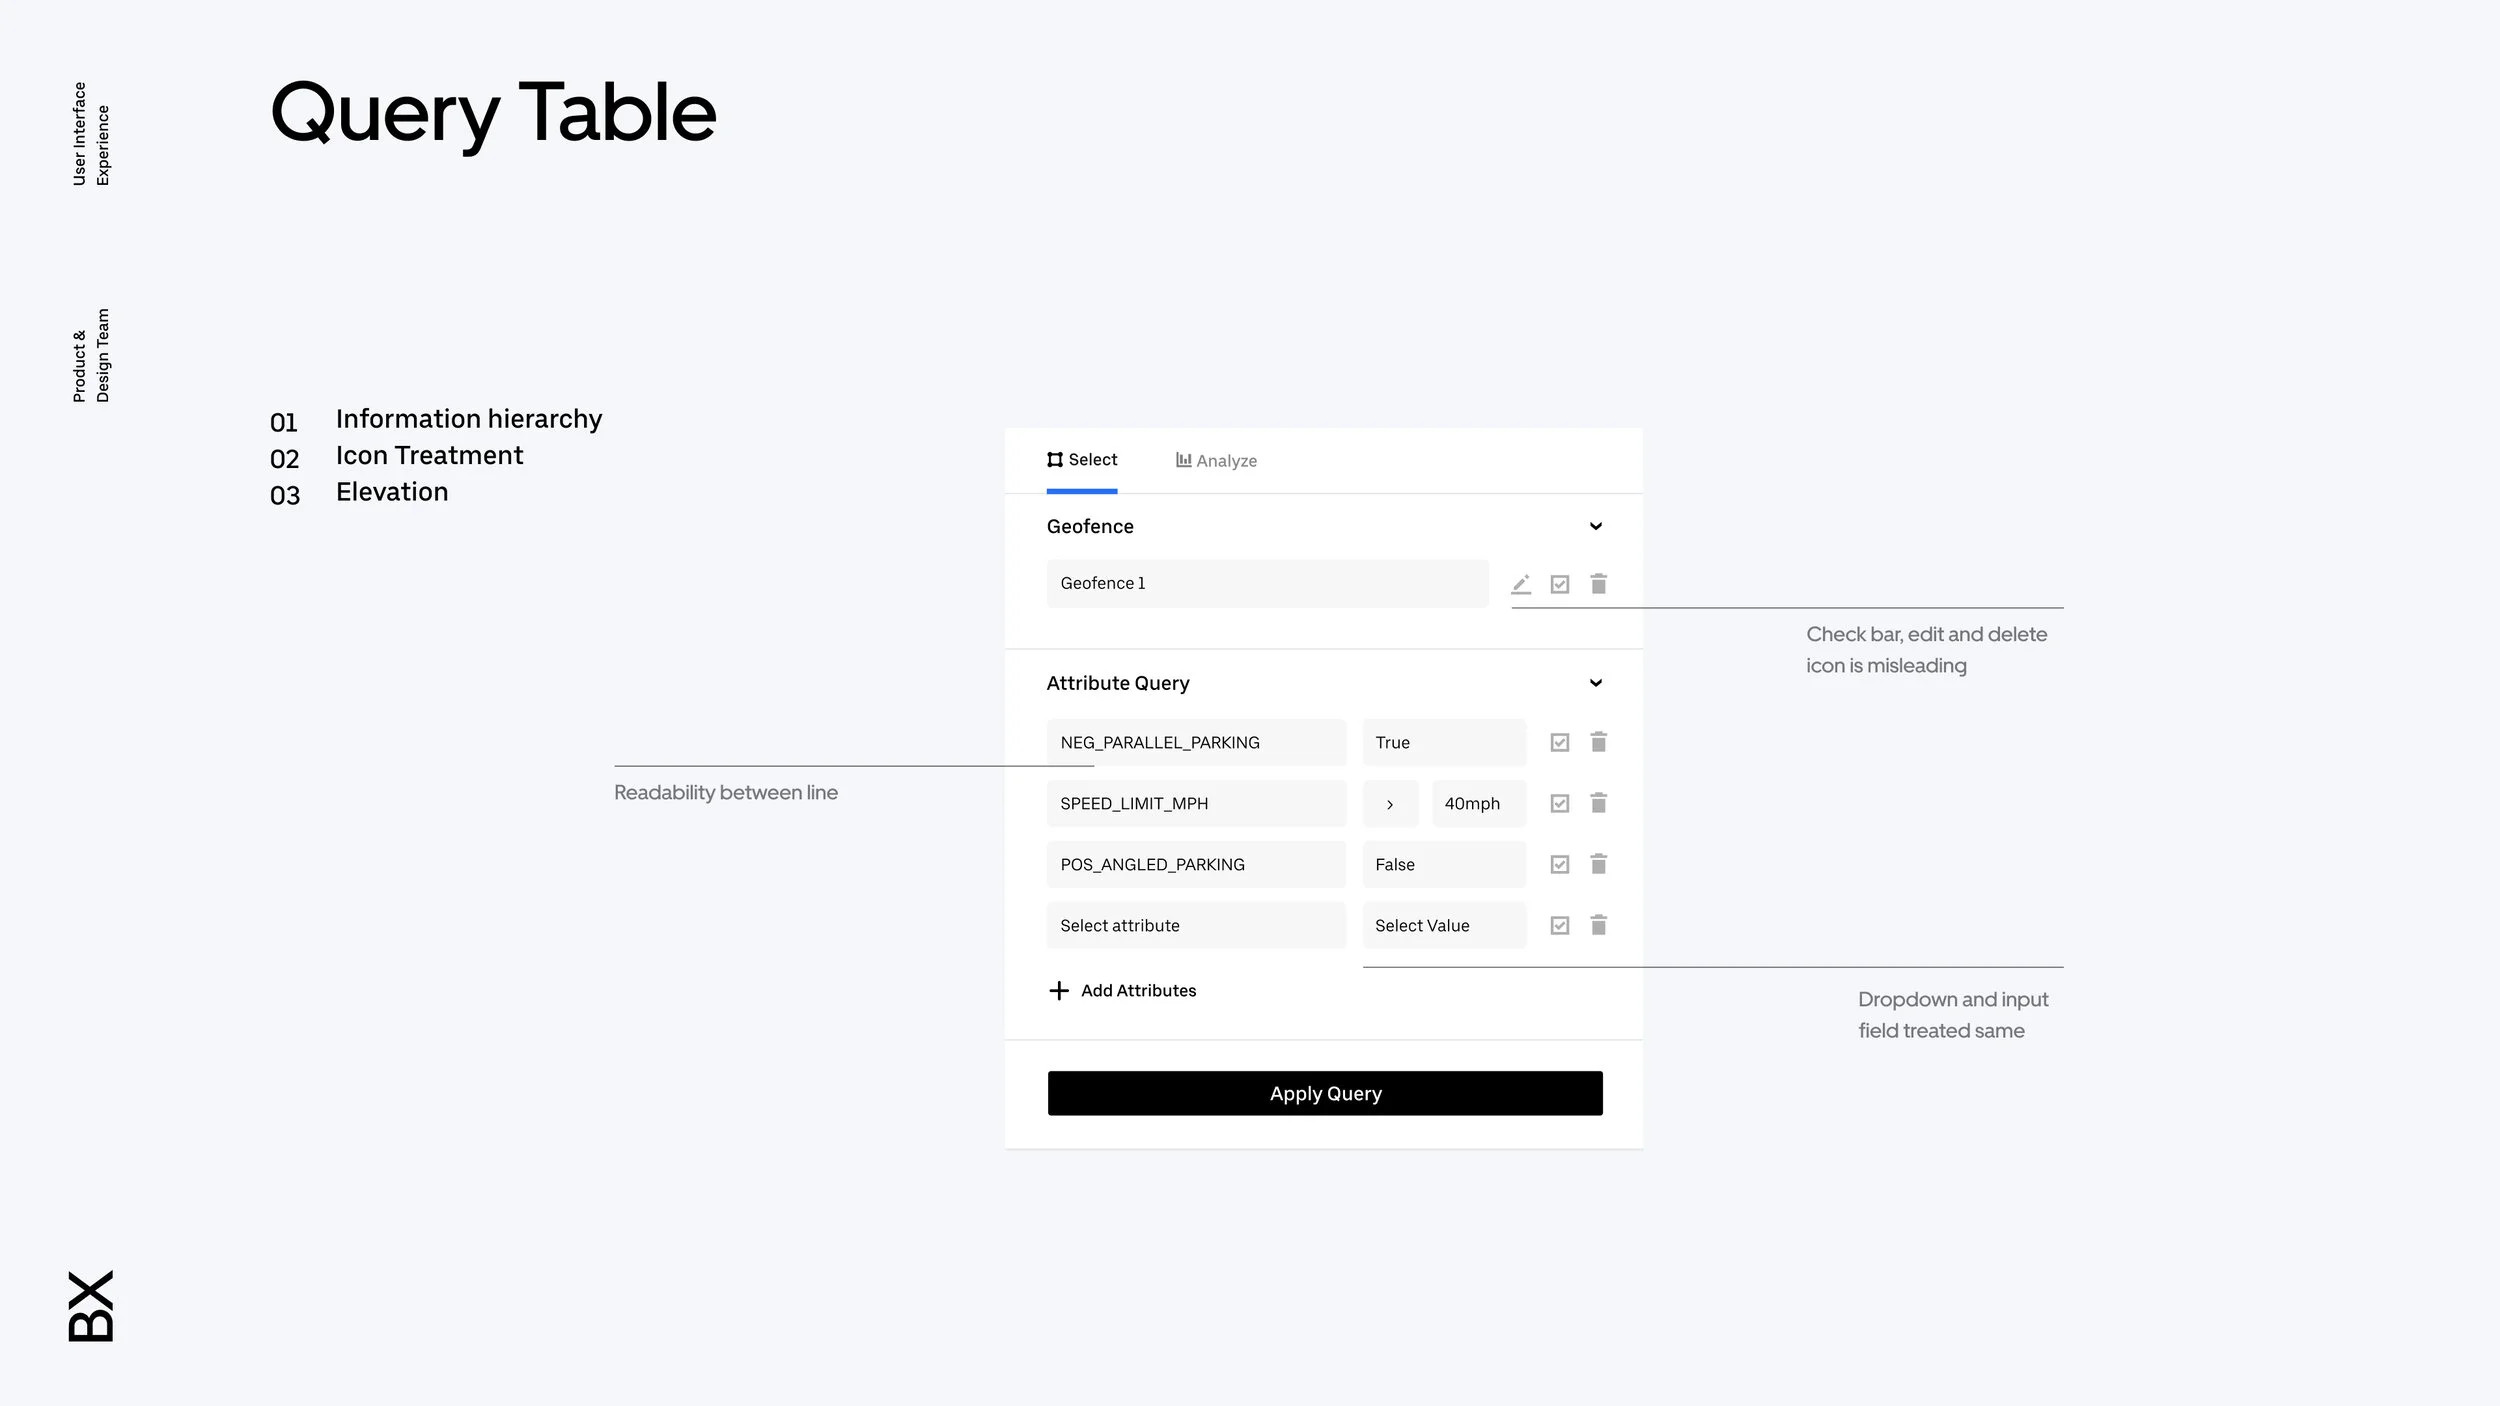
Task: Click the BX logo
Action: (x=91, y=1306)
